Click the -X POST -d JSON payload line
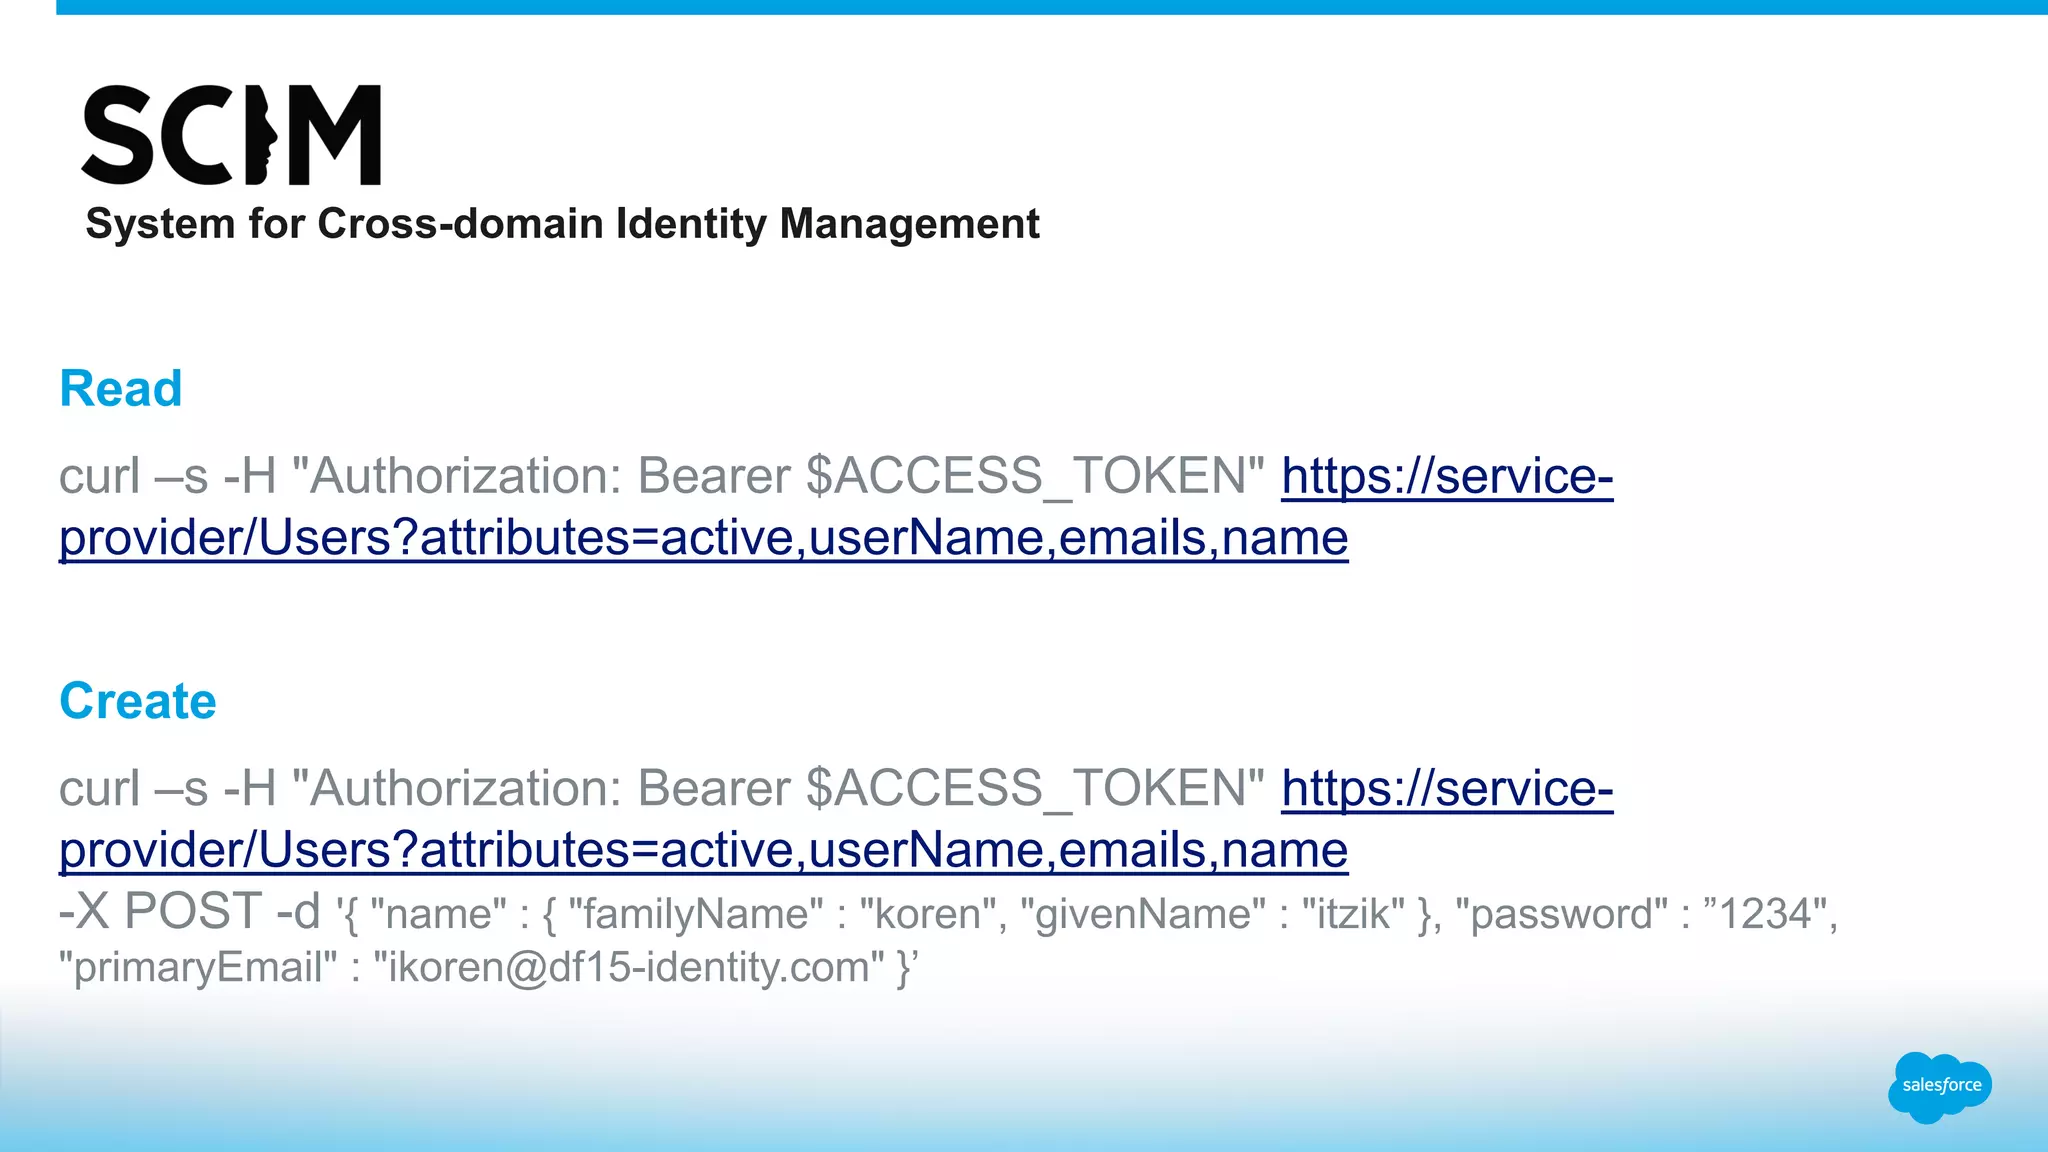 (948, 913)
